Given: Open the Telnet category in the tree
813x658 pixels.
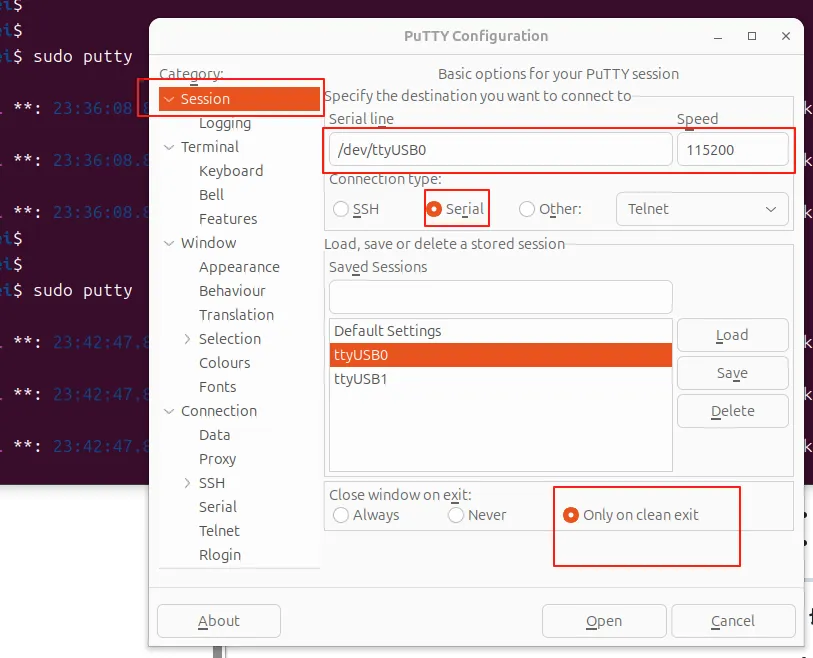Looking at the screenshot, I should click(219, 531).
